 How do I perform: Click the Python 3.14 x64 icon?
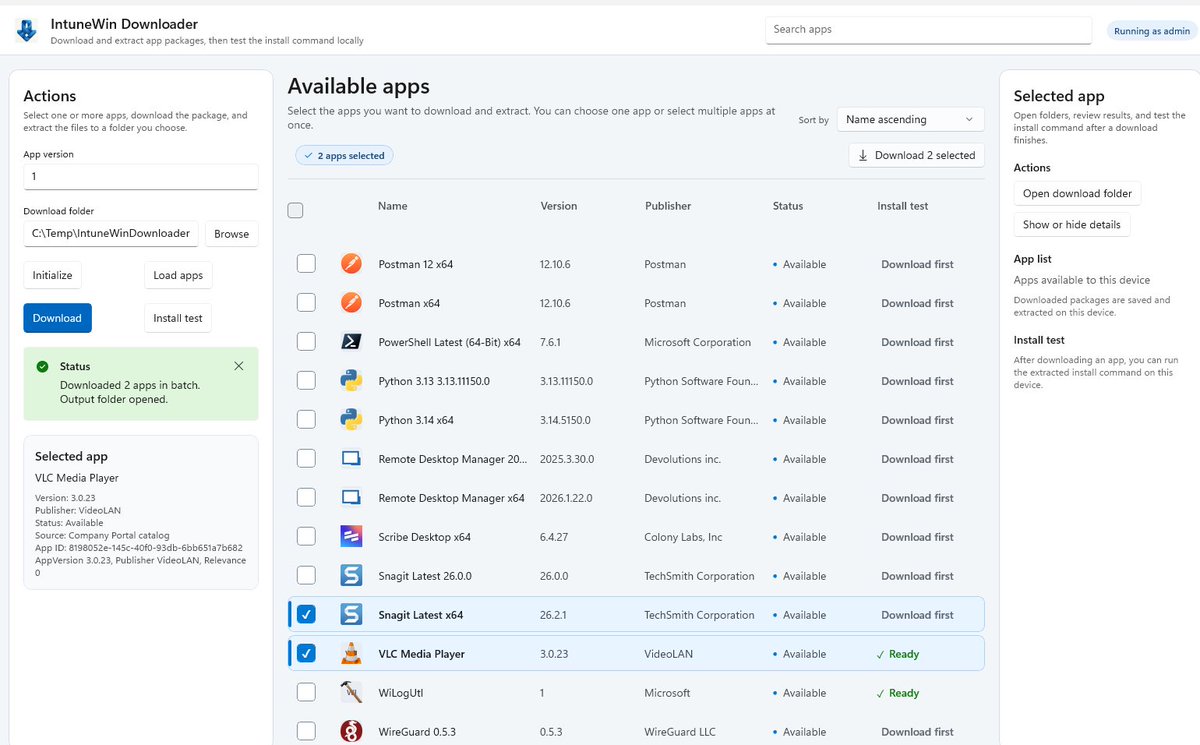[x=350, y=420]
